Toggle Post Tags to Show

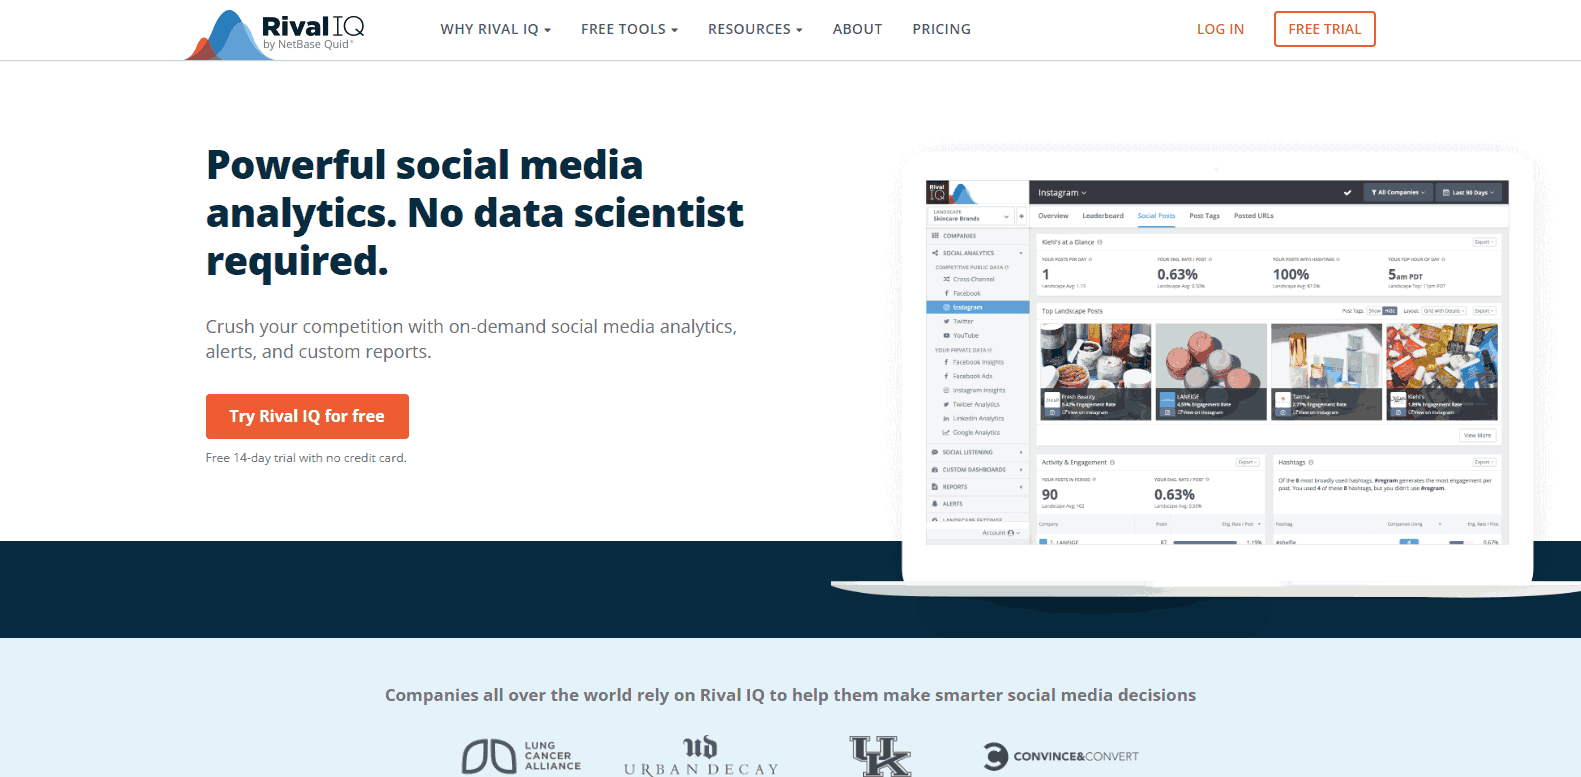tap(1374, 311)
